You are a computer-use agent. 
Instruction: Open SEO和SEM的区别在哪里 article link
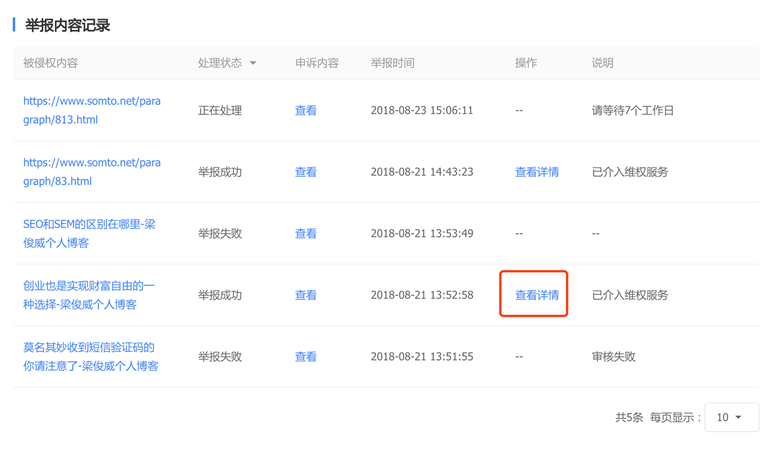(x=89, y=233)
